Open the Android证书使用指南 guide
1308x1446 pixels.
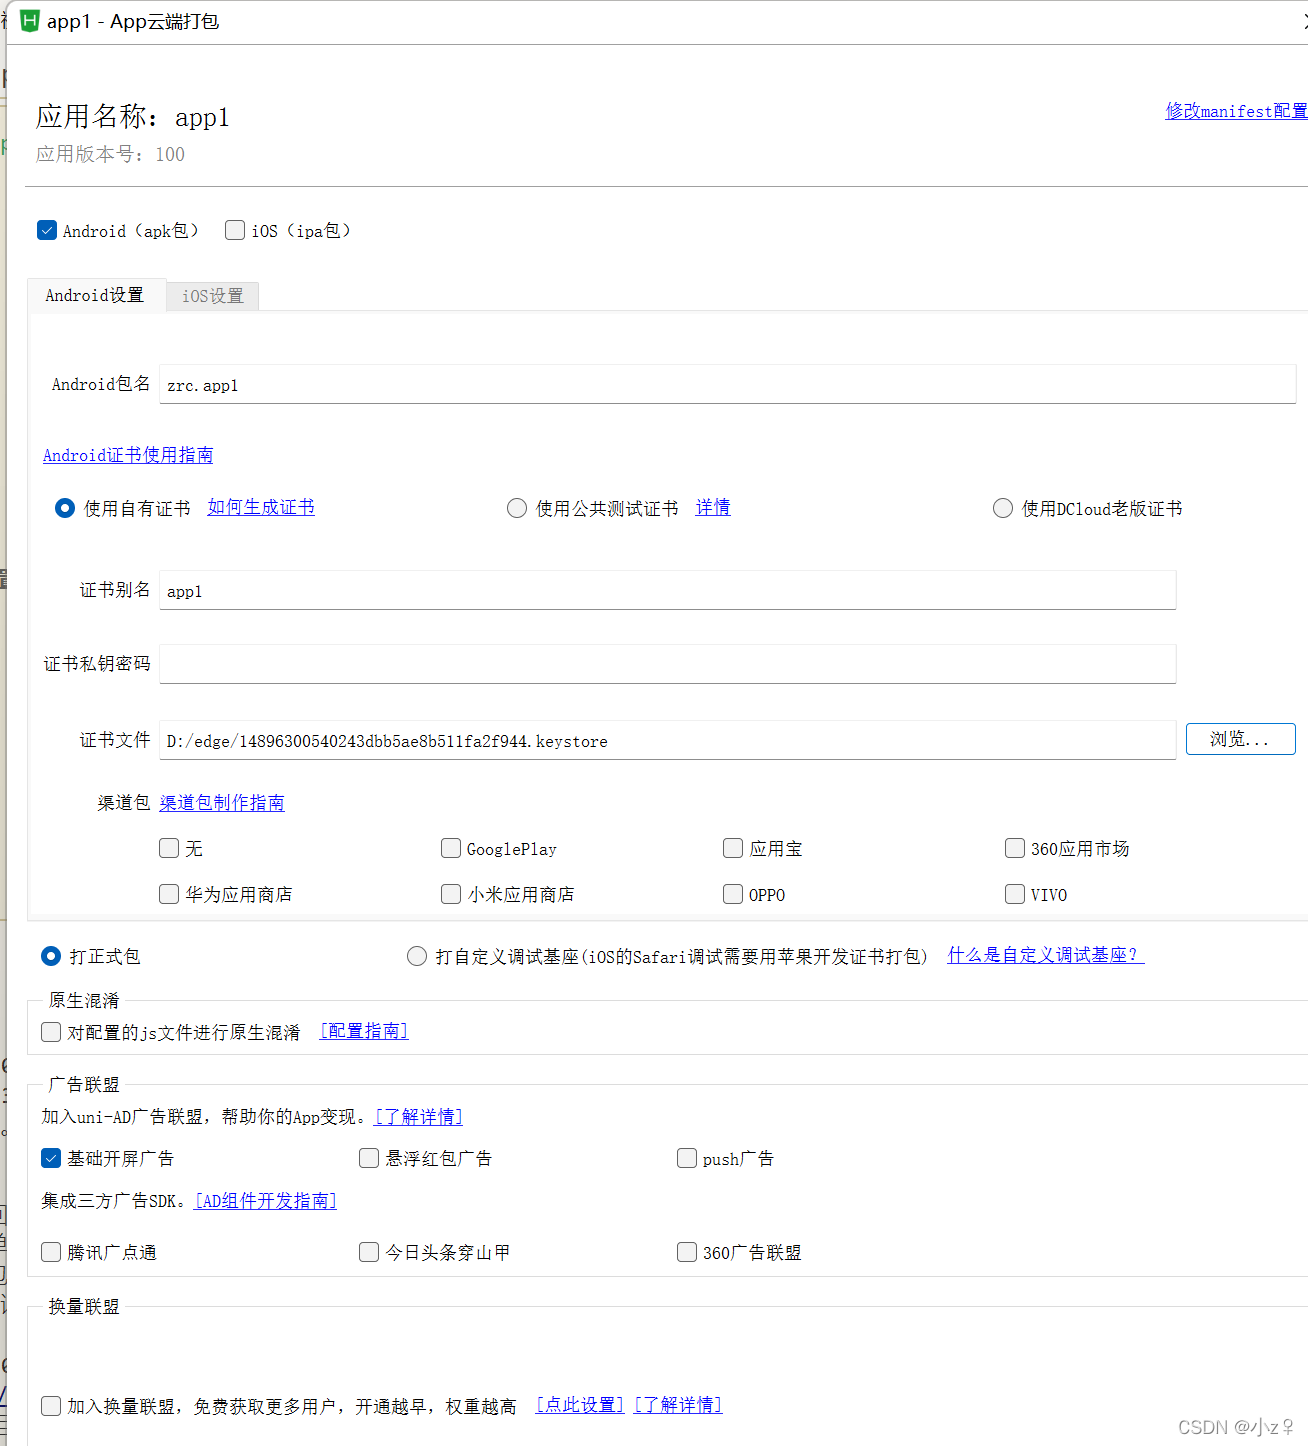pos(128,455)
